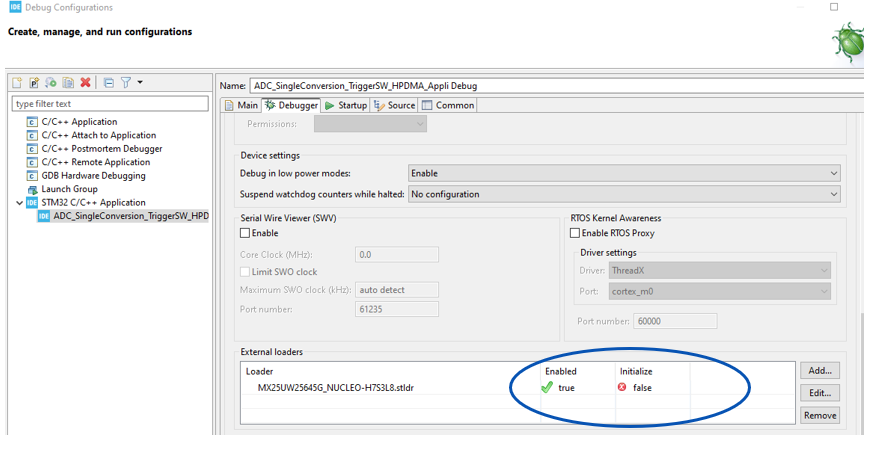This screenshot has height=452, width=888.
Task: Click the filter funnel icon
Action: coord(126,83)
